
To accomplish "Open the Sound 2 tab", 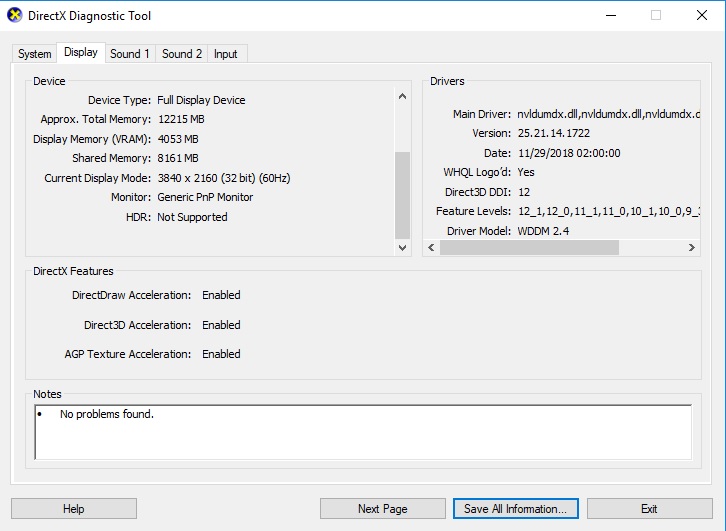I will pyautogui.click(x=182, y=54).
